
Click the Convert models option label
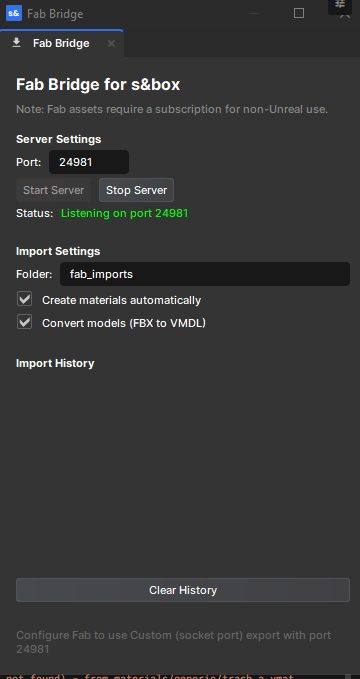124,323
